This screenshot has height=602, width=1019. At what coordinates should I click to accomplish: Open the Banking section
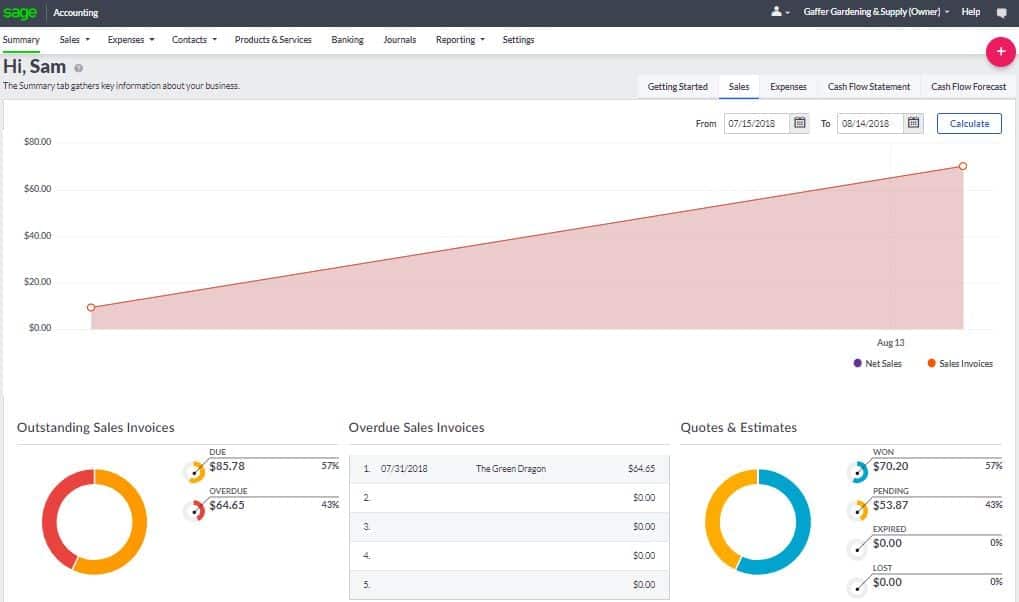point(347,40)
